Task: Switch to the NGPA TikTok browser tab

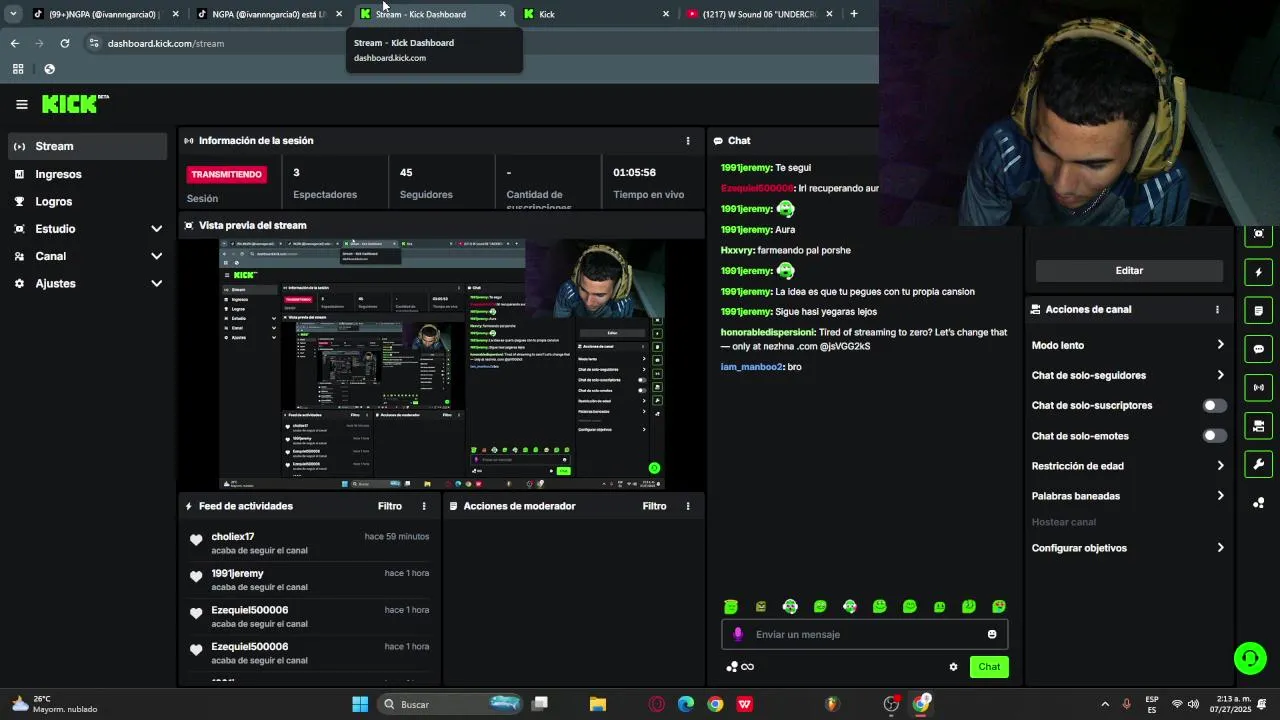Action: 268,14
